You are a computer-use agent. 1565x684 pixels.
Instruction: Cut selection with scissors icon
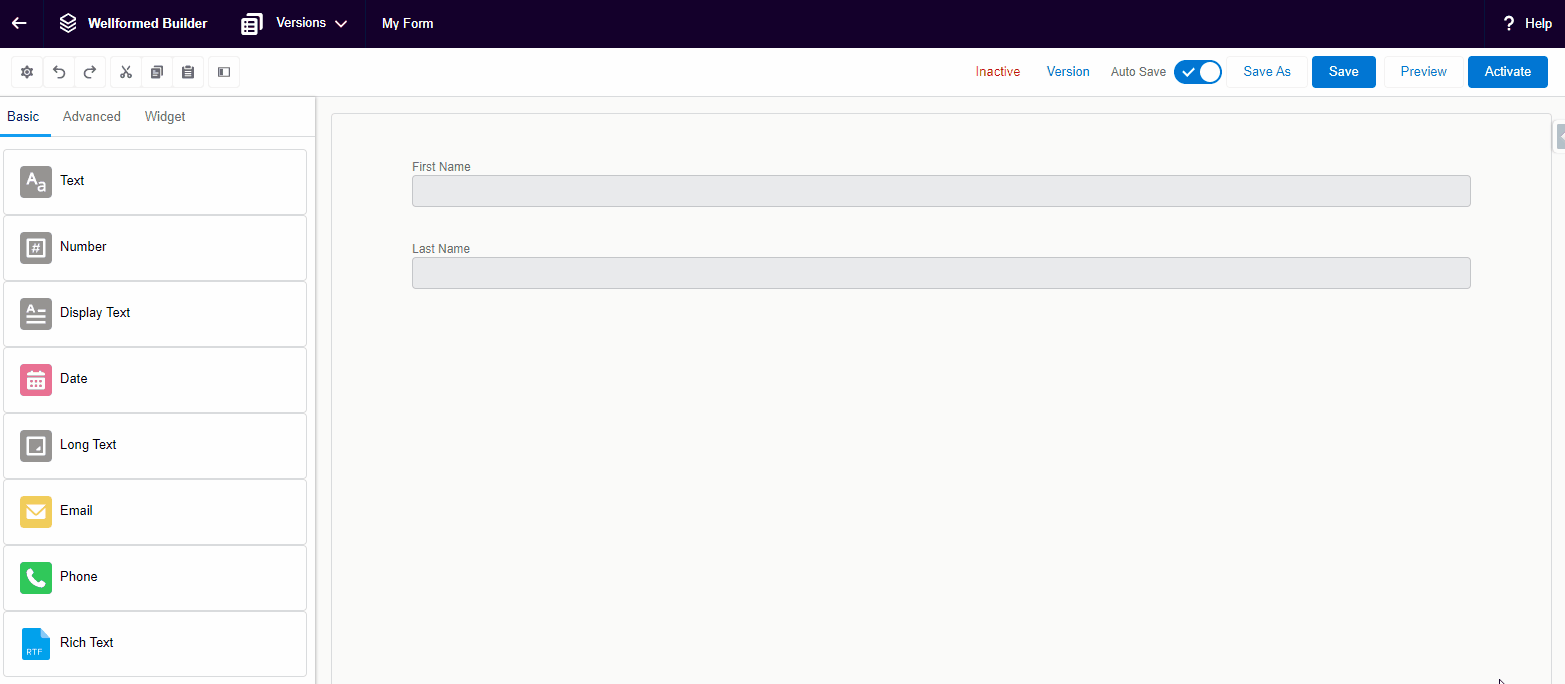[125, 72]
